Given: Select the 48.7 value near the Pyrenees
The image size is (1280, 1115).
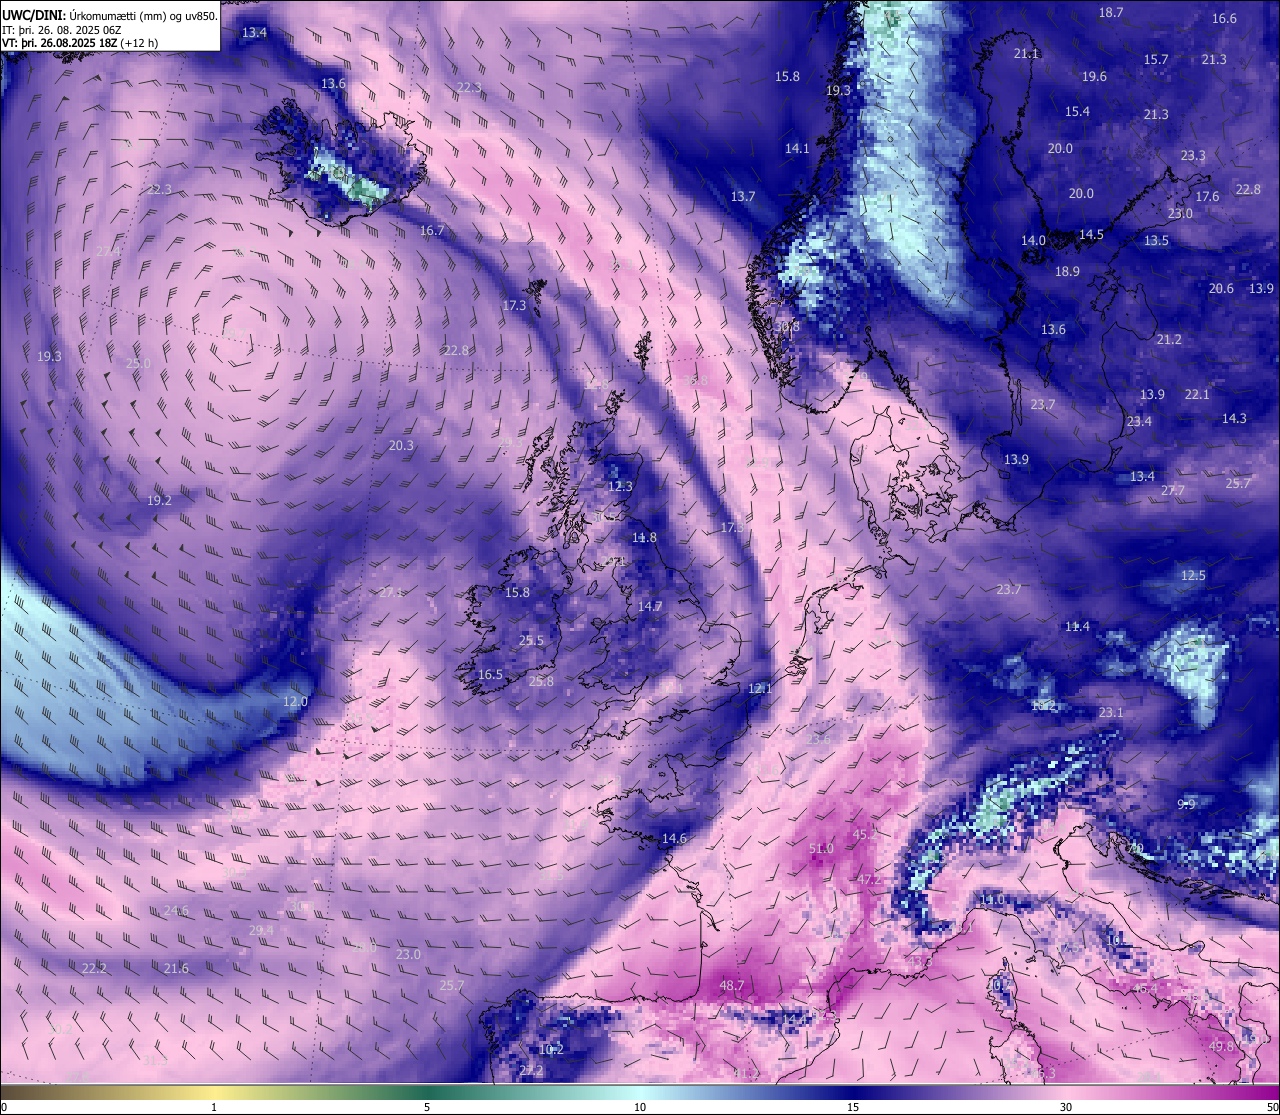Looking at the screenshot, I should coord(732,986).
